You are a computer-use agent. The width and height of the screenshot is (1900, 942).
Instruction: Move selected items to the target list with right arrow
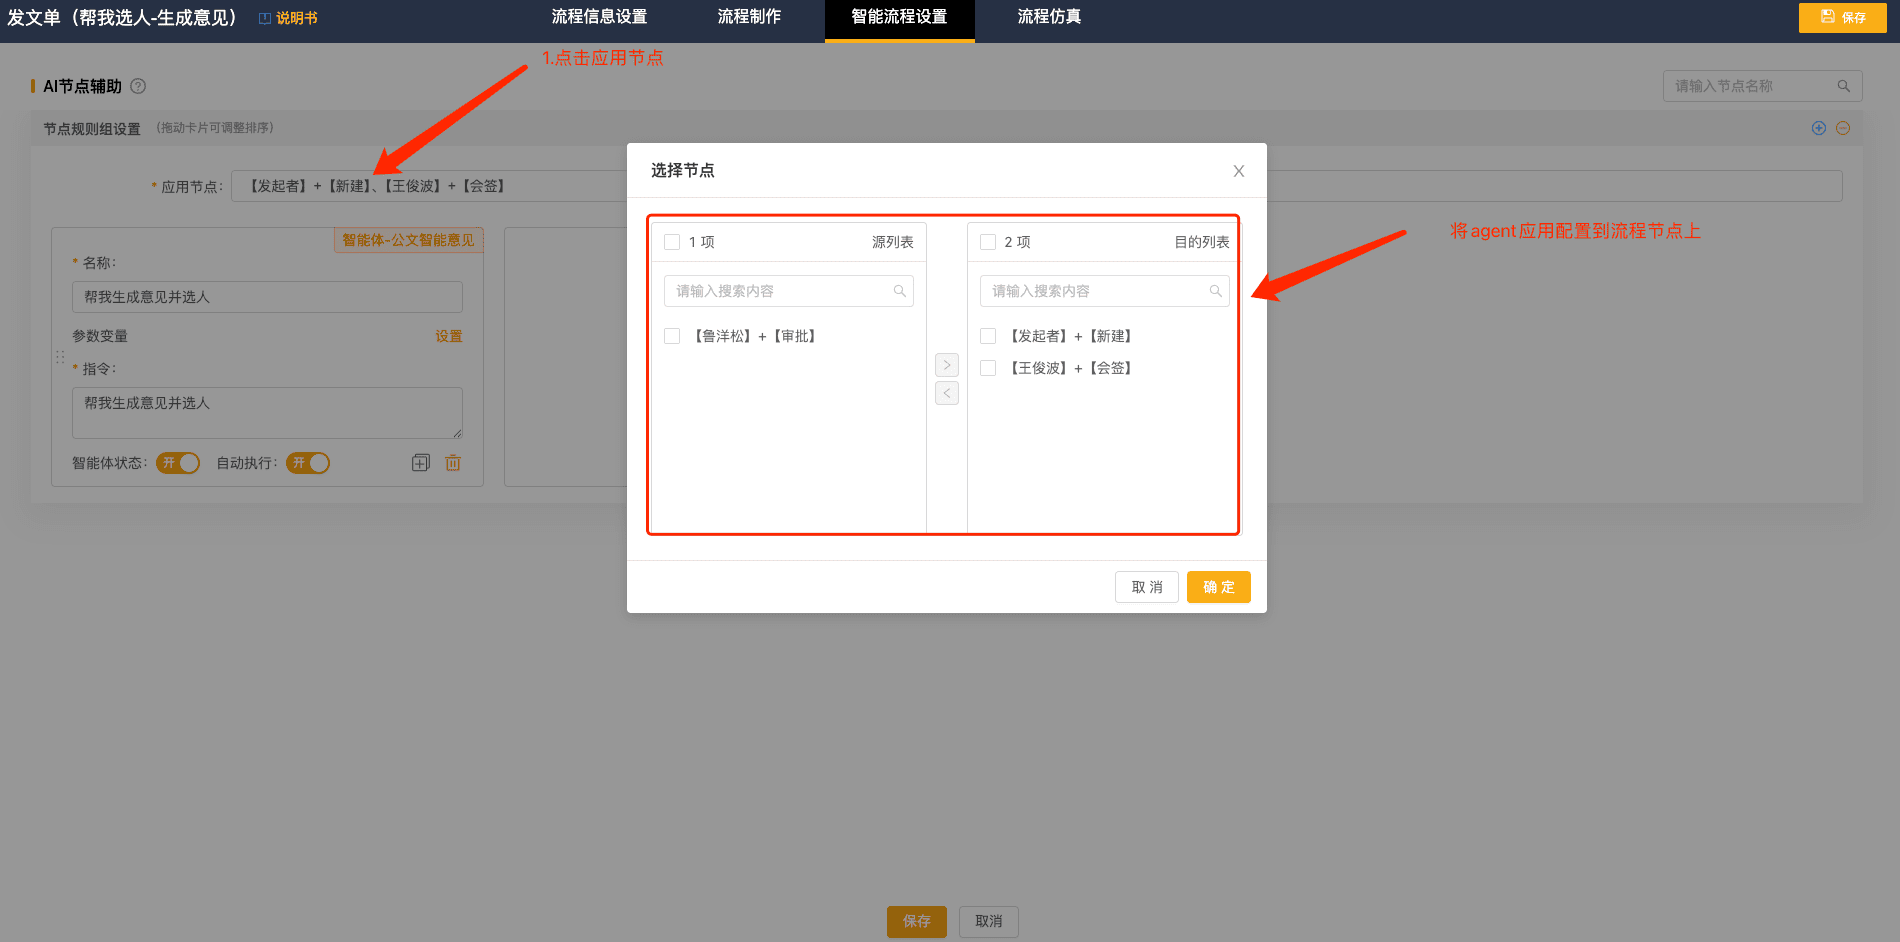[x=947, y=365]
